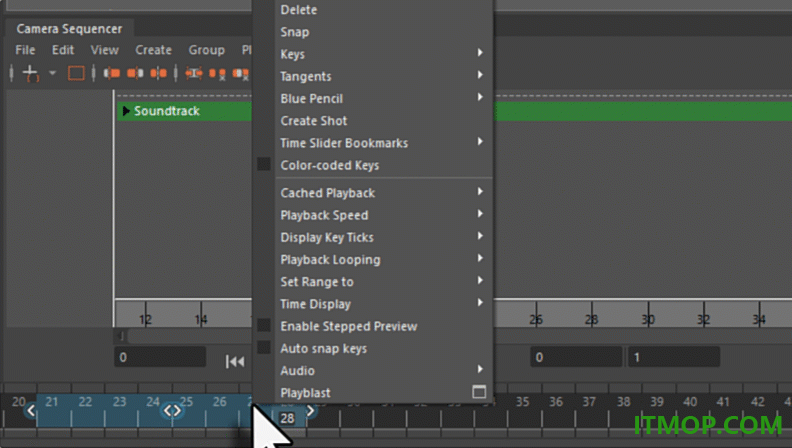
Task: Click frame 12 on sequencer ruler
Action: pos(145,319)
